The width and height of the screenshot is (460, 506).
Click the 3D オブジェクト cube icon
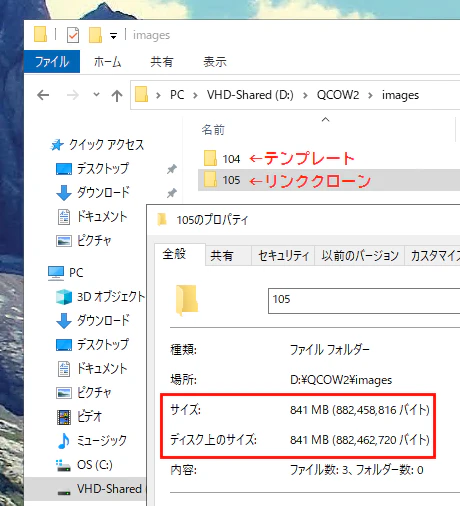(x=64, y=297)
